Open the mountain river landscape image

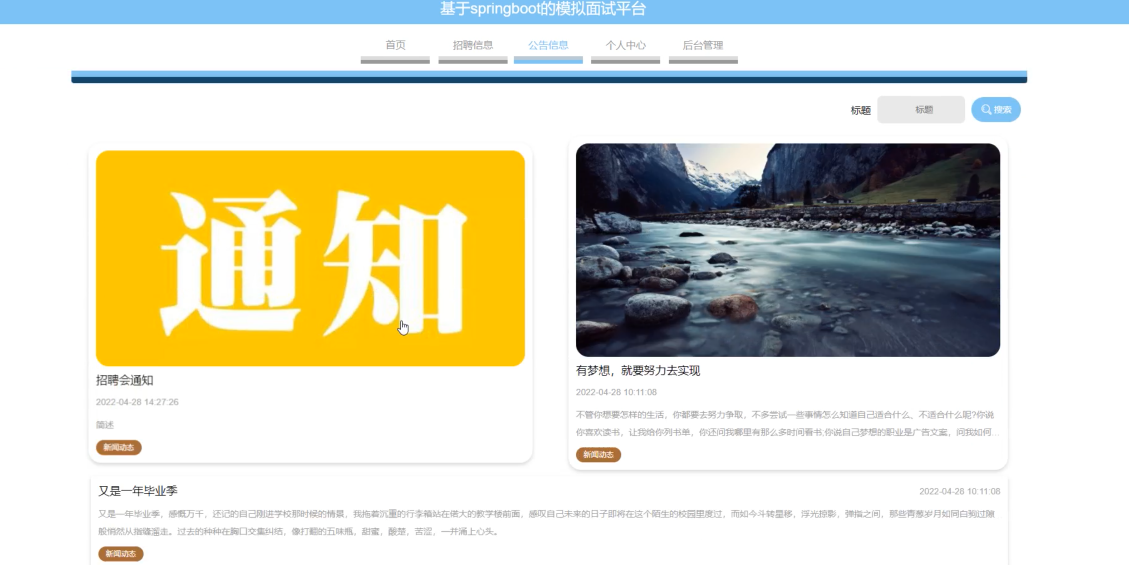(788, 250)
